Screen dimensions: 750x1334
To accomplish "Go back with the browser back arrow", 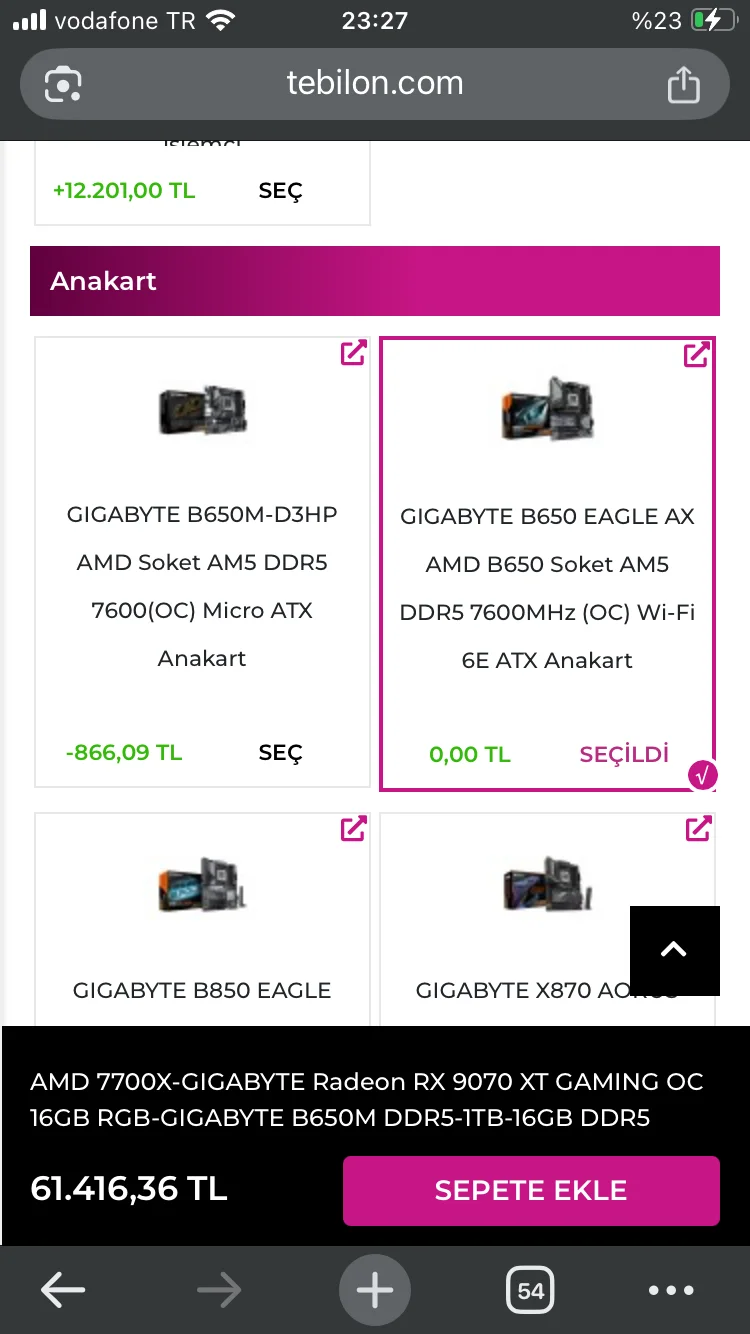I will point(62,1290).
